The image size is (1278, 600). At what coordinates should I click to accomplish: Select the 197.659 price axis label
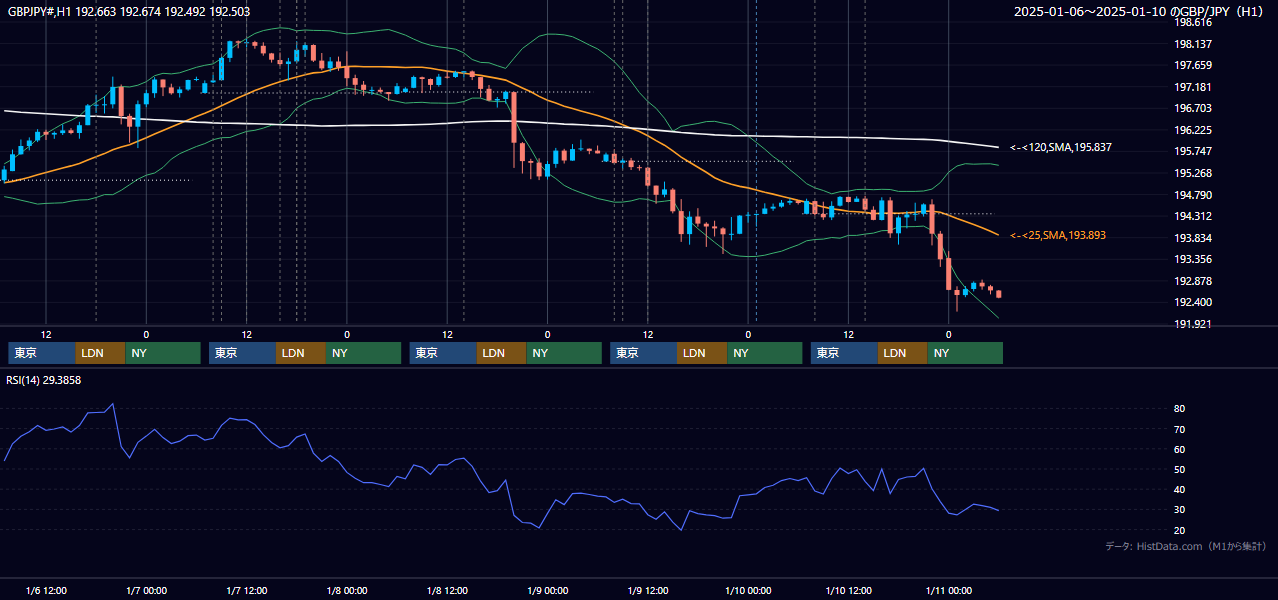(1193, 66)
